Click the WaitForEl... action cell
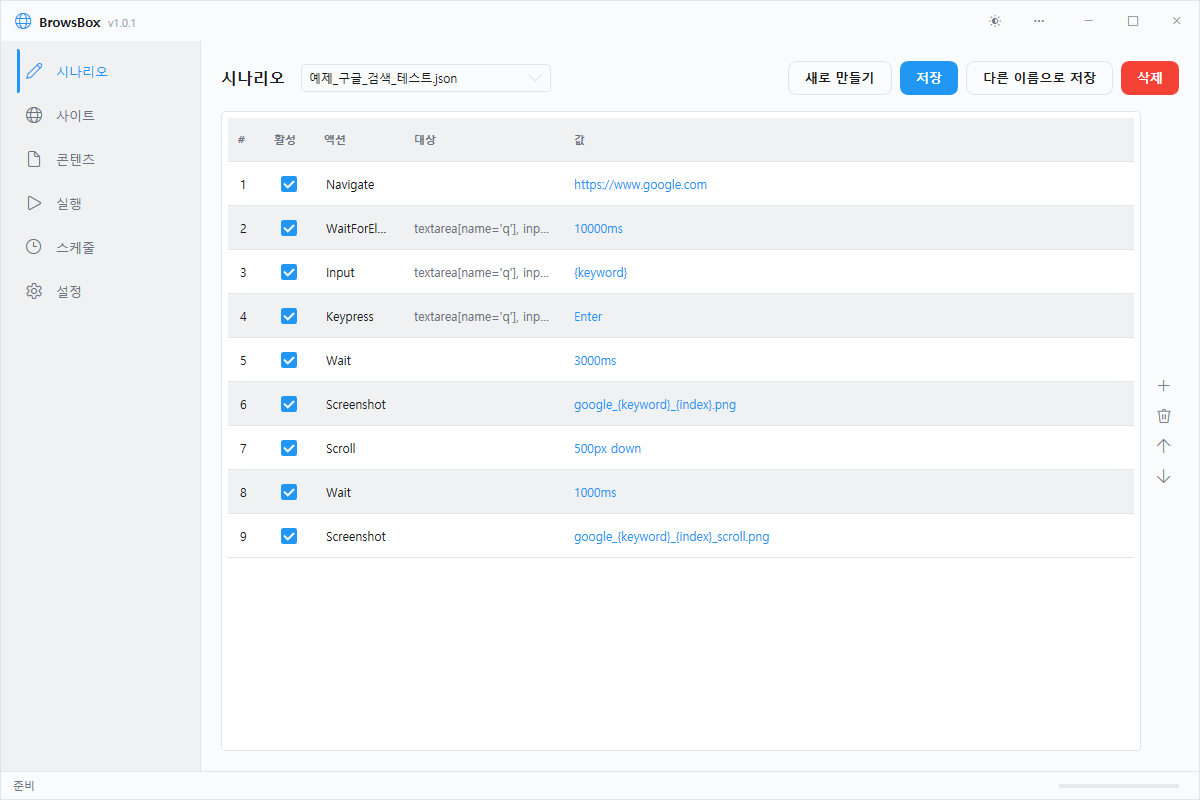The width and height of the screenshot is (1200, 800). point(356,228)
